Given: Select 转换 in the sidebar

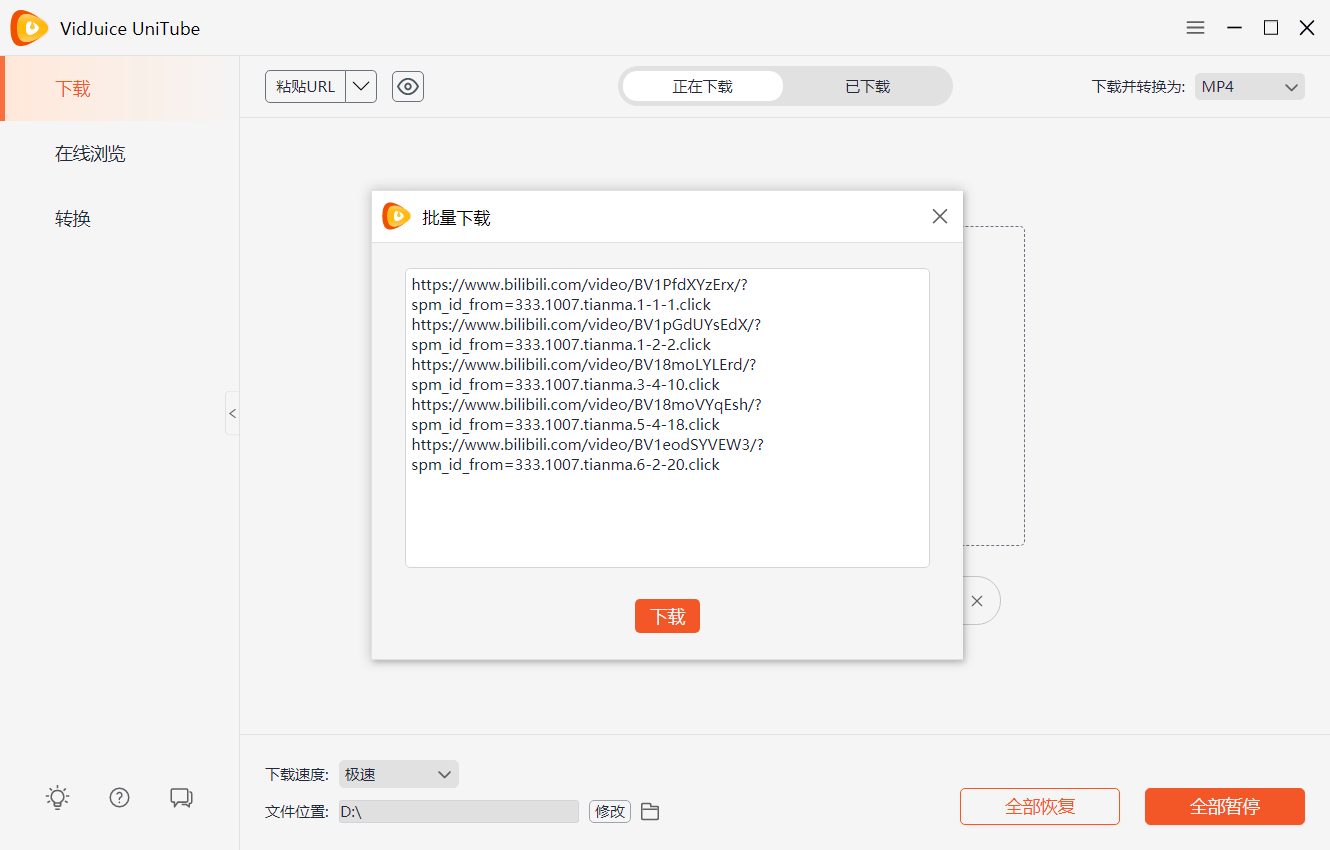Looking at the screenshot, I should [x=73, y=219].
